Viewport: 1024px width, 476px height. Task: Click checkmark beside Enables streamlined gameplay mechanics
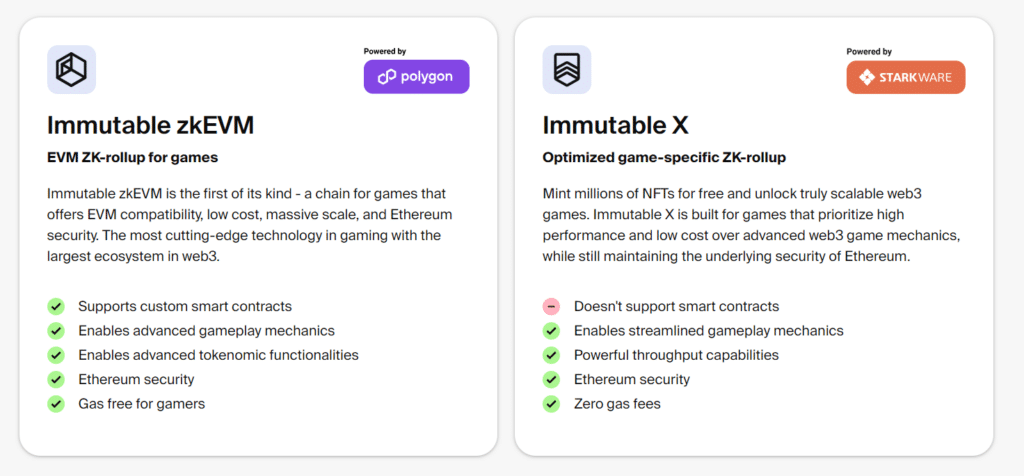tap(551, 330)
